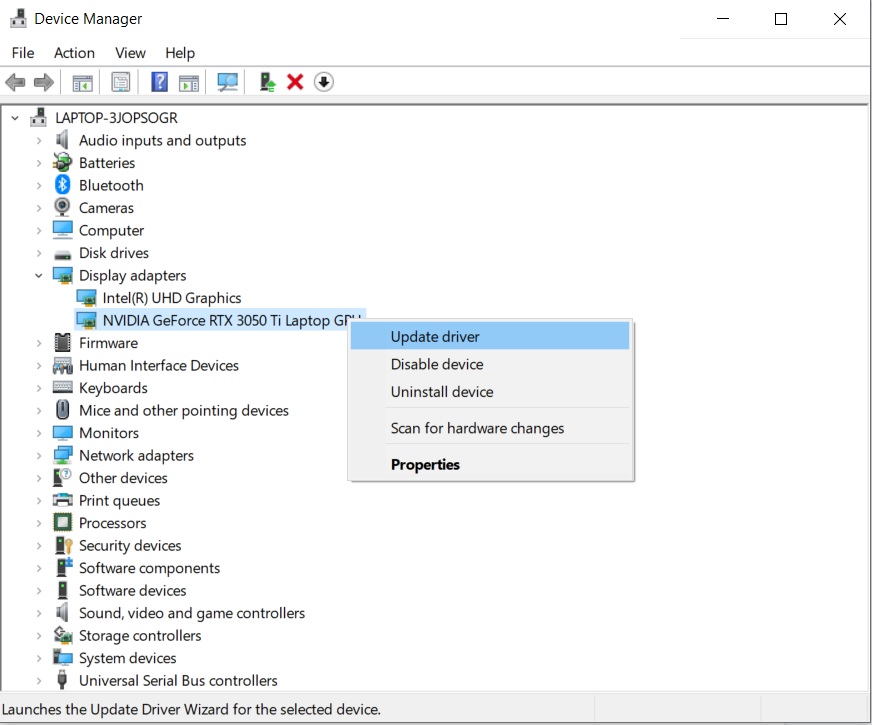Click the Universal Serial Bus controllers icon
Screen dimensions: 872x725
click(62, 679)
